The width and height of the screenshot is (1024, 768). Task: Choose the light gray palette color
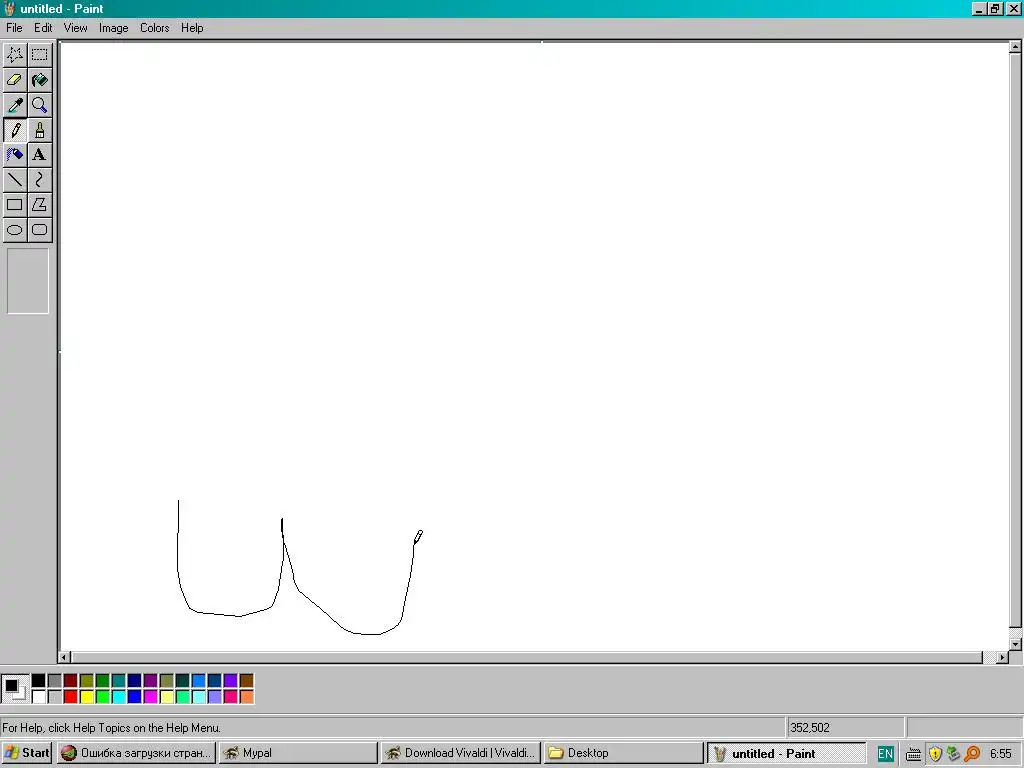point(55,697)
